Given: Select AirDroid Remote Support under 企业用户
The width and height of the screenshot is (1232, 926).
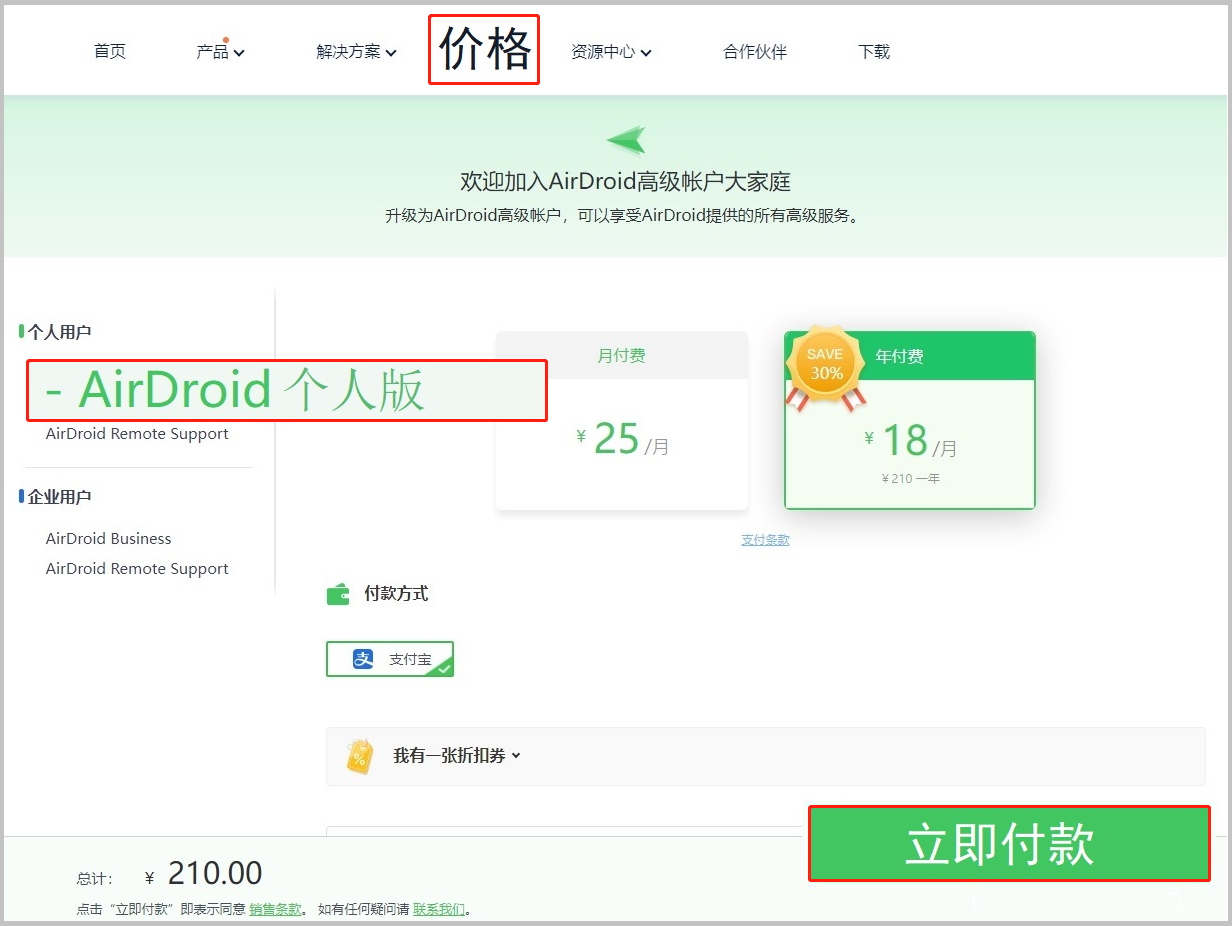Looking at the screenshot, I should (137, 568).
